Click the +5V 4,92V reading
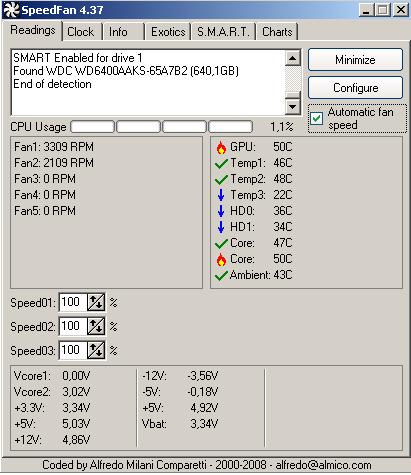This screenshot has width=411, height=475. [x=180, y=408]
